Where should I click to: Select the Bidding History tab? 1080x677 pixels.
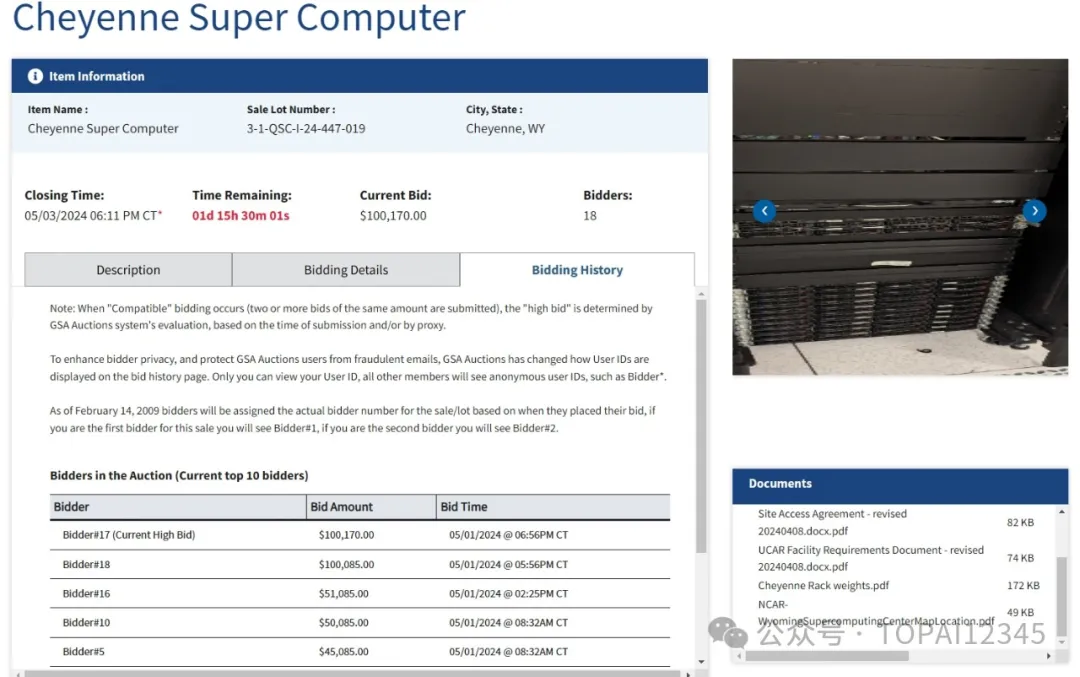click(x=577, y=270)
